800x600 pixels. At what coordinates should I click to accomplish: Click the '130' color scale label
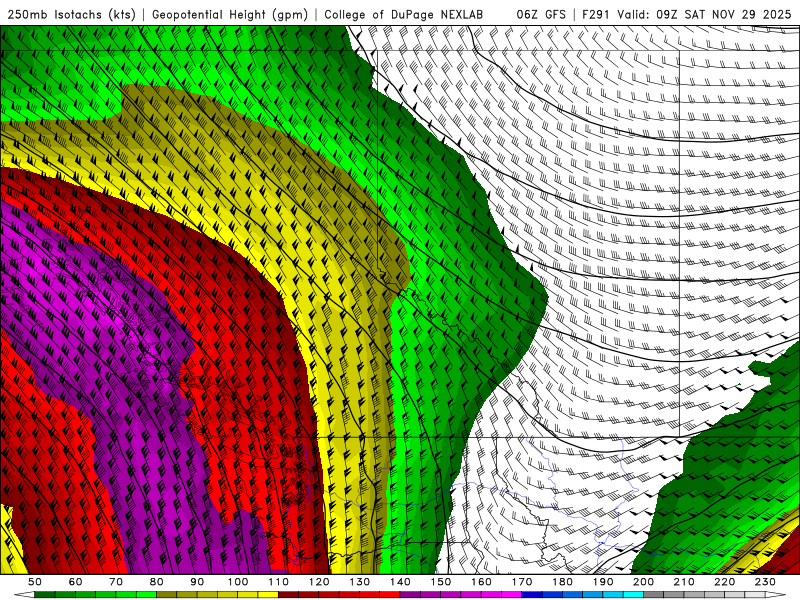(x=360, y=582)
